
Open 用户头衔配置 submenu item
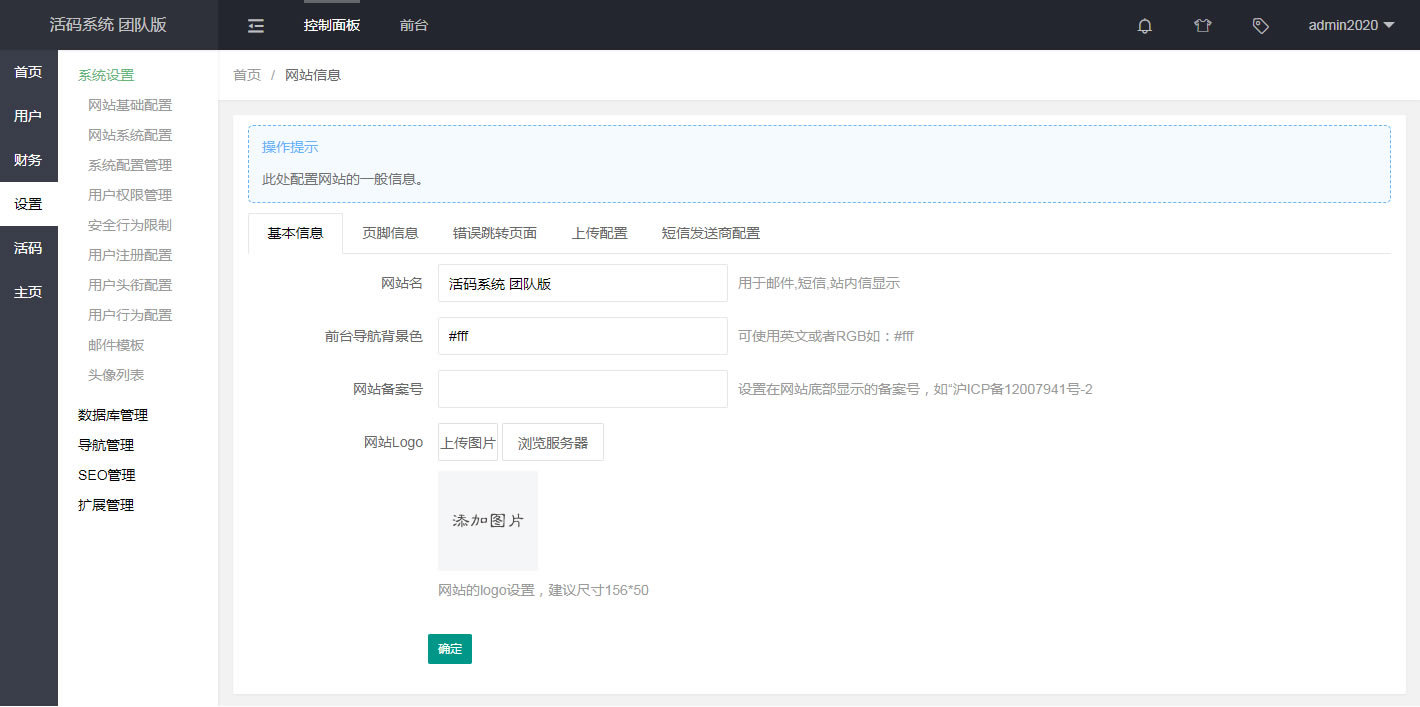pyautogui.click(x=130, y=285)
